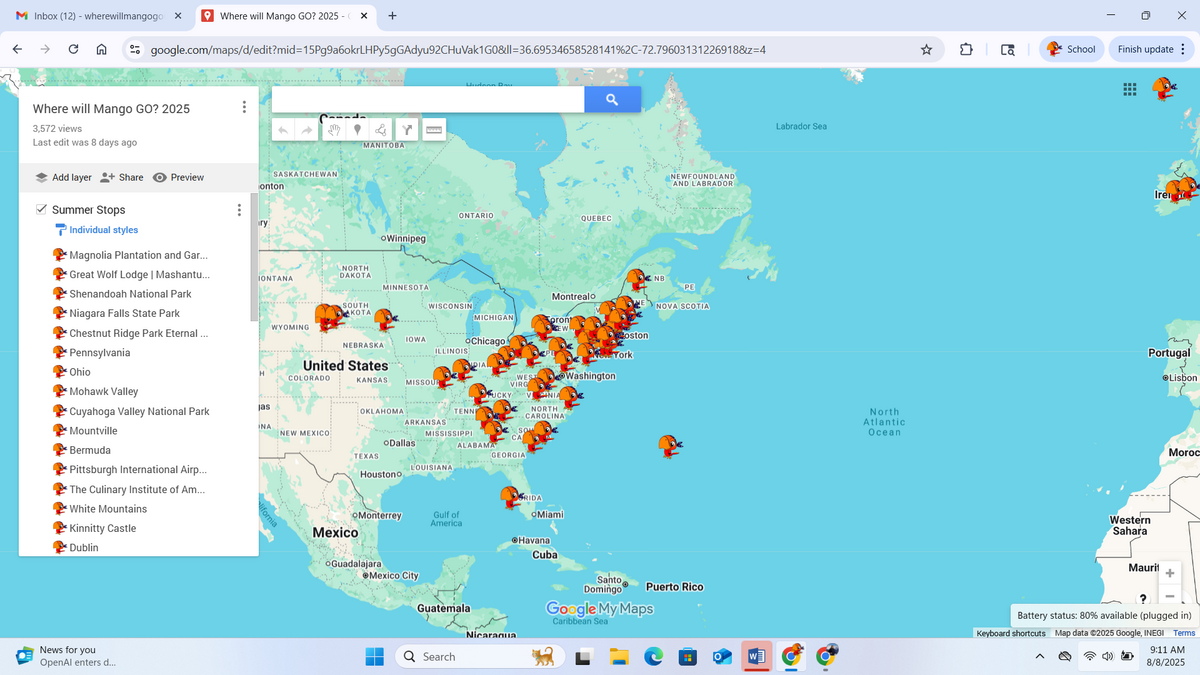
Task: Click Finish update in Chrome
Action: (x=1152, y=49)
